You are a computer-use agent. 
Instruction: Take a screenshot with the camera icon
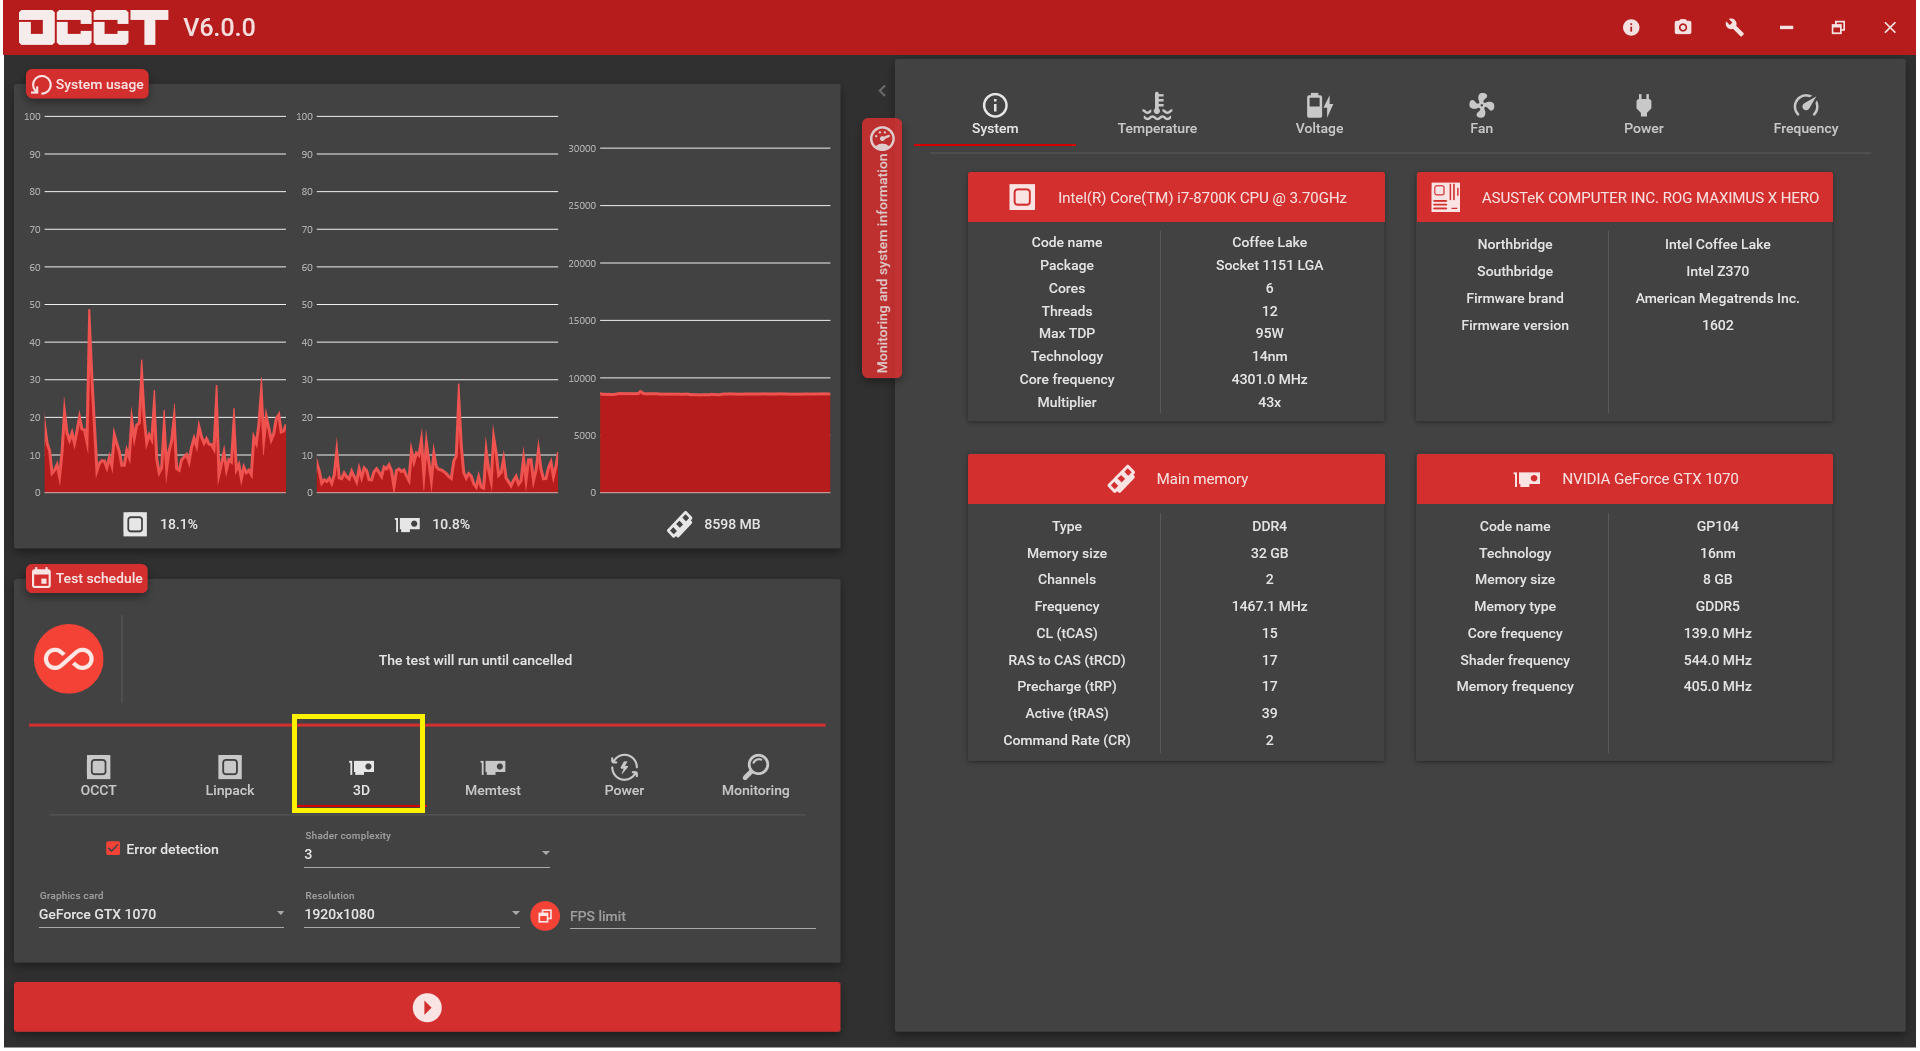click(x=1683, y=27)
